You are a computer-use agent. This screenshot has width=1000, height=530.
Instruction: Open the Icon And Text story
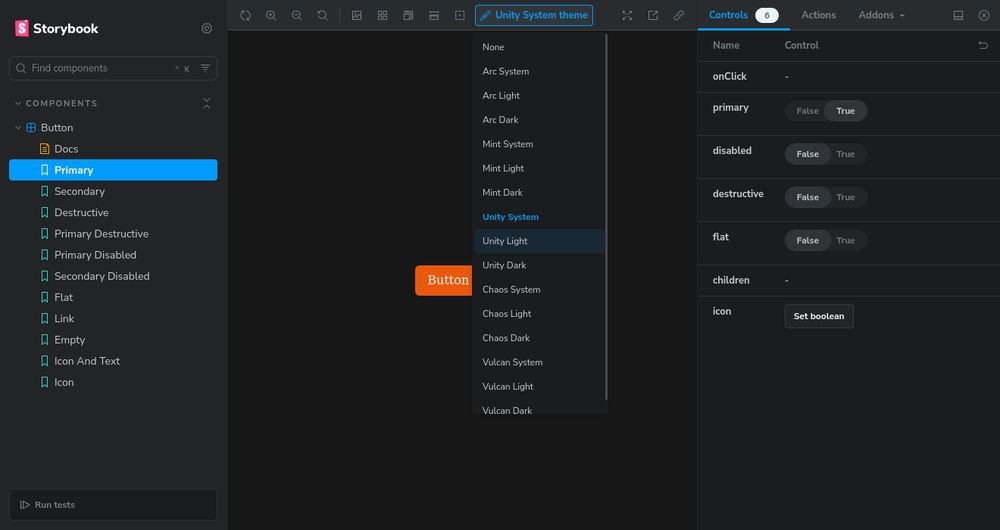[113, 361]
